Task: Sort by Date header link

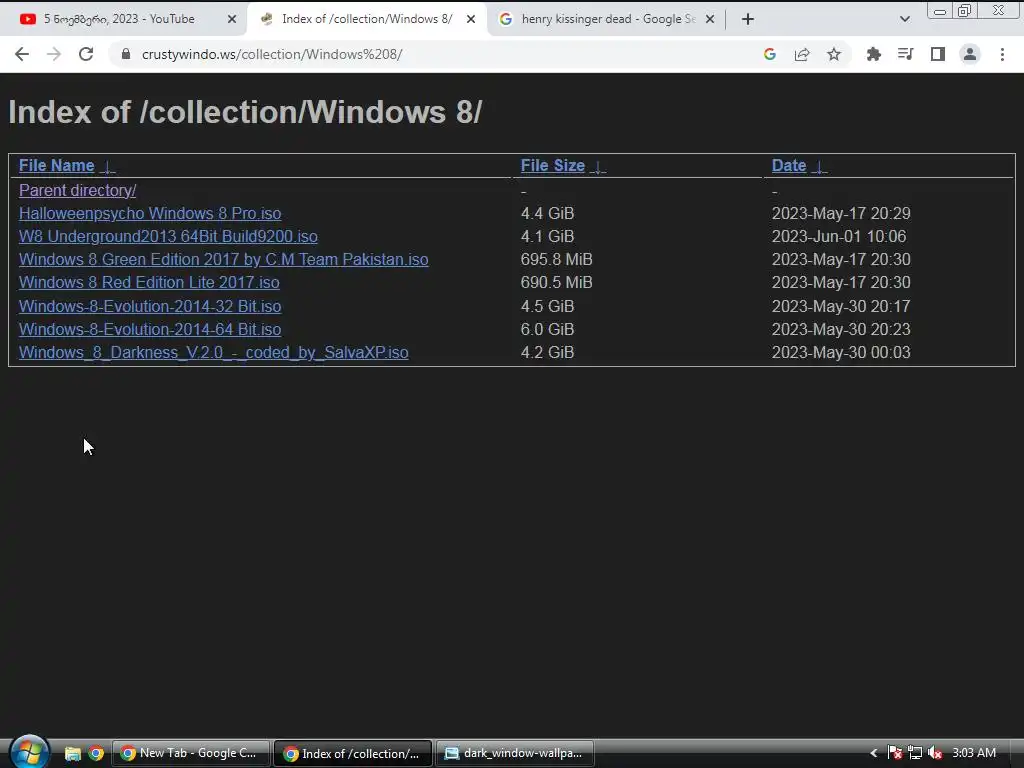Action: click(789, 166)
